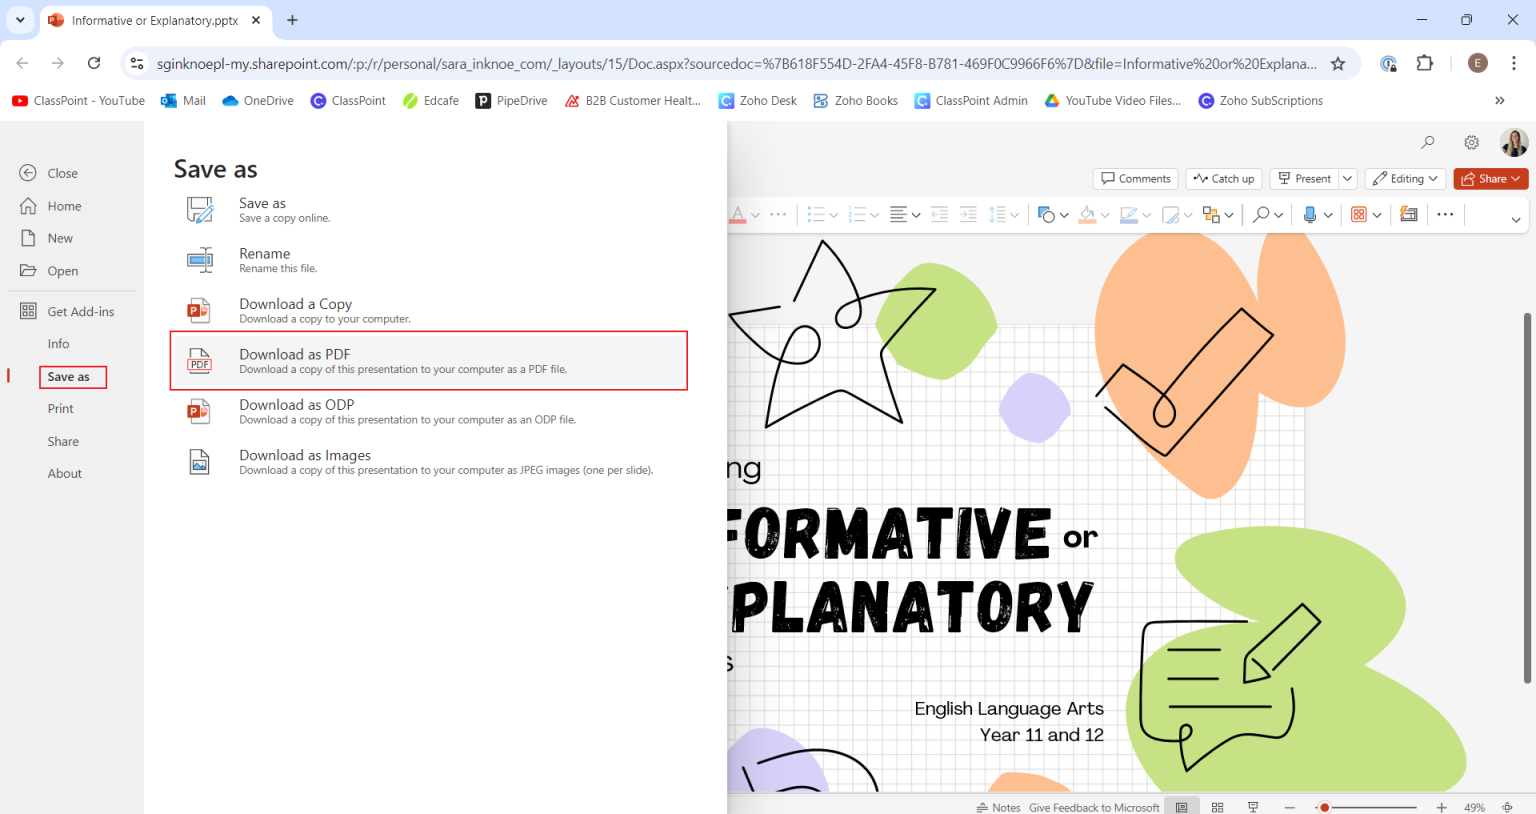1536x814 pixels.
Task: Enable Slide Show view from status bar
Action: pos(1252,806)
